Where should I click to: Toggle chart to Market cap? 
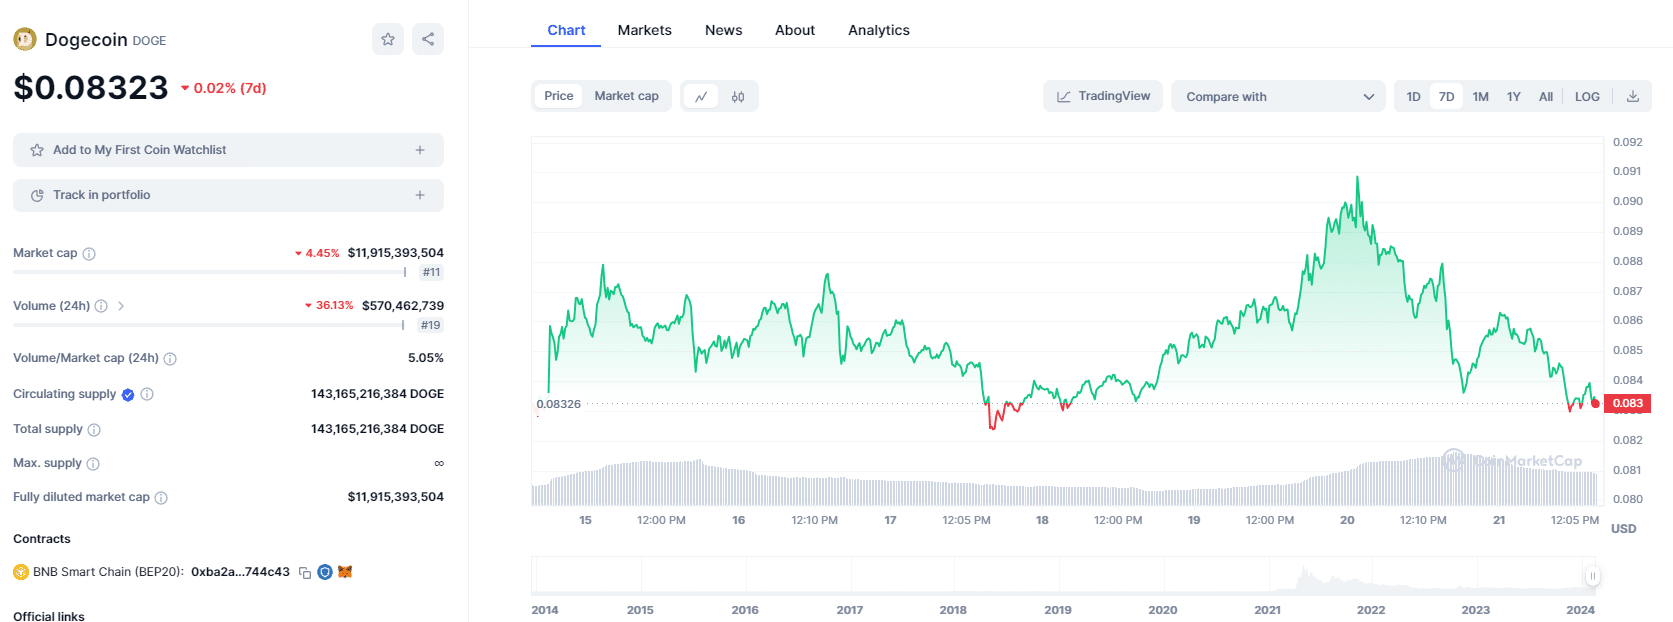(x=626, y=96)
